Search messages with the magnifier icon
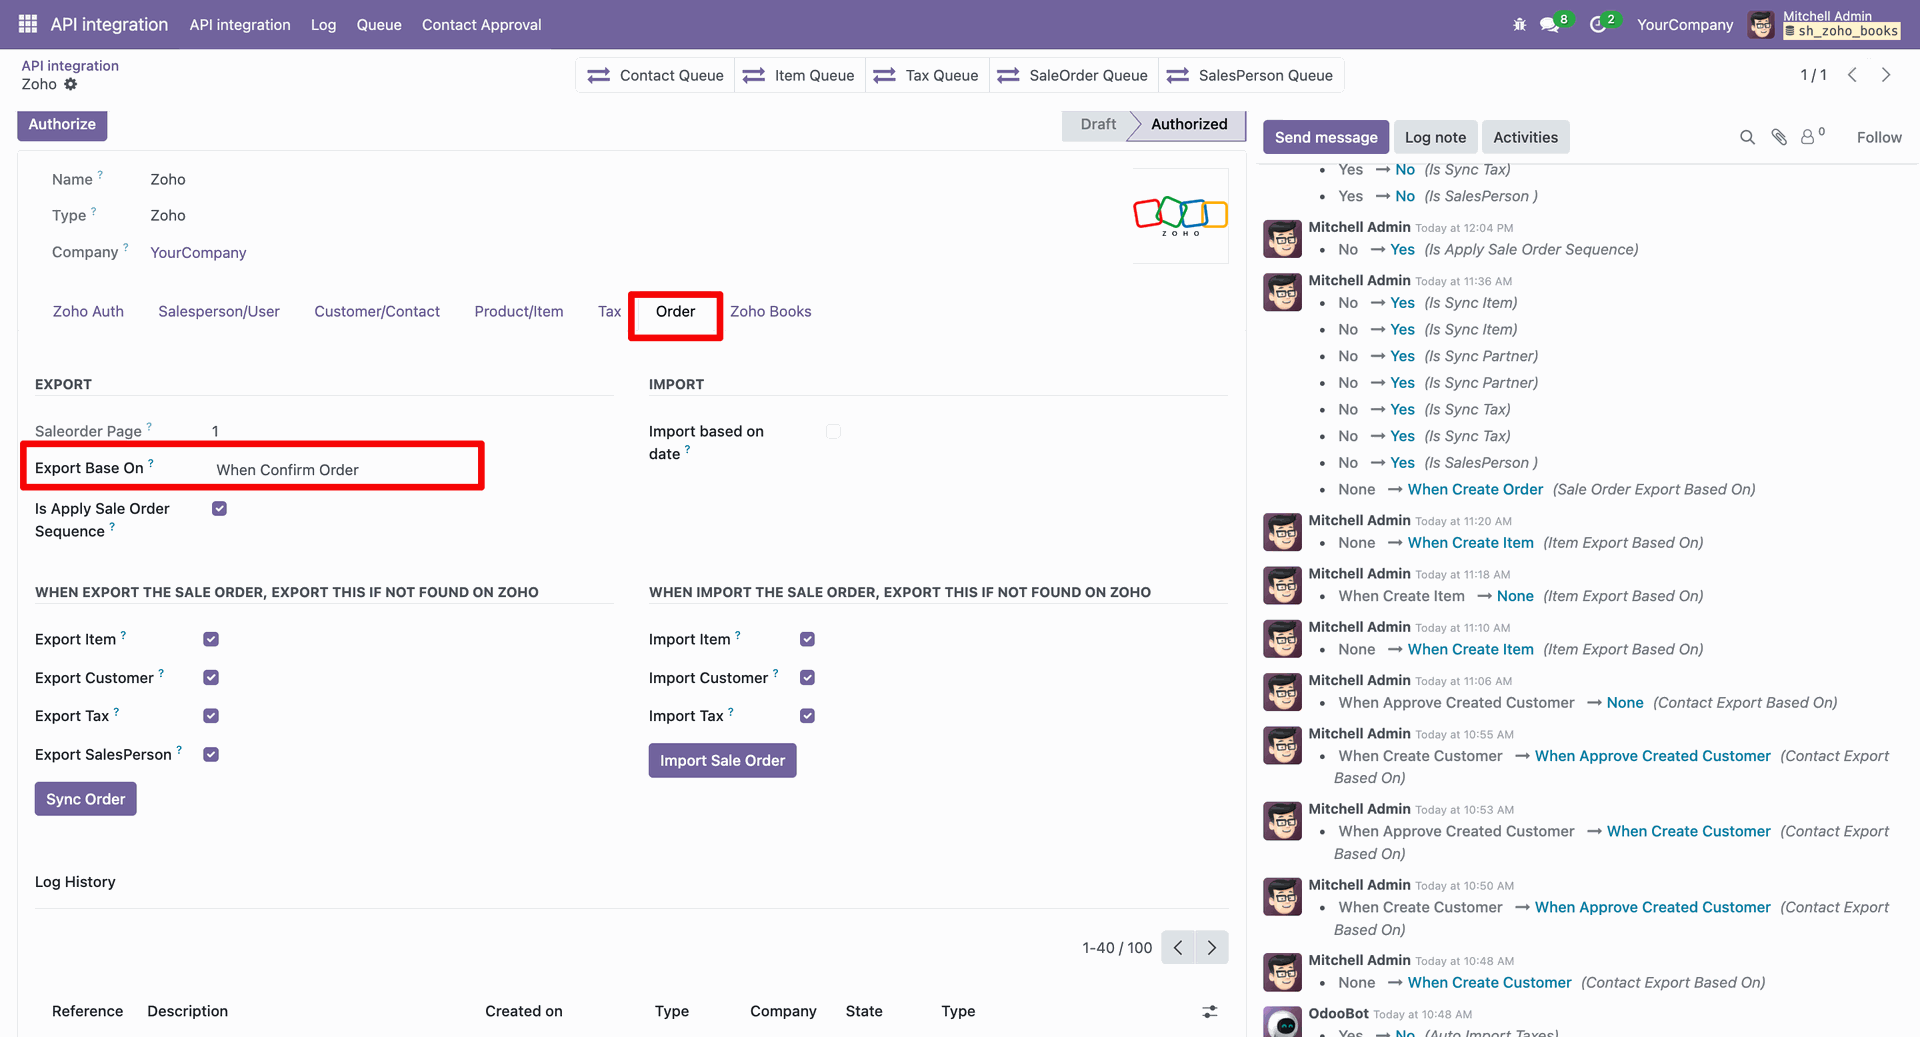 1747,137
